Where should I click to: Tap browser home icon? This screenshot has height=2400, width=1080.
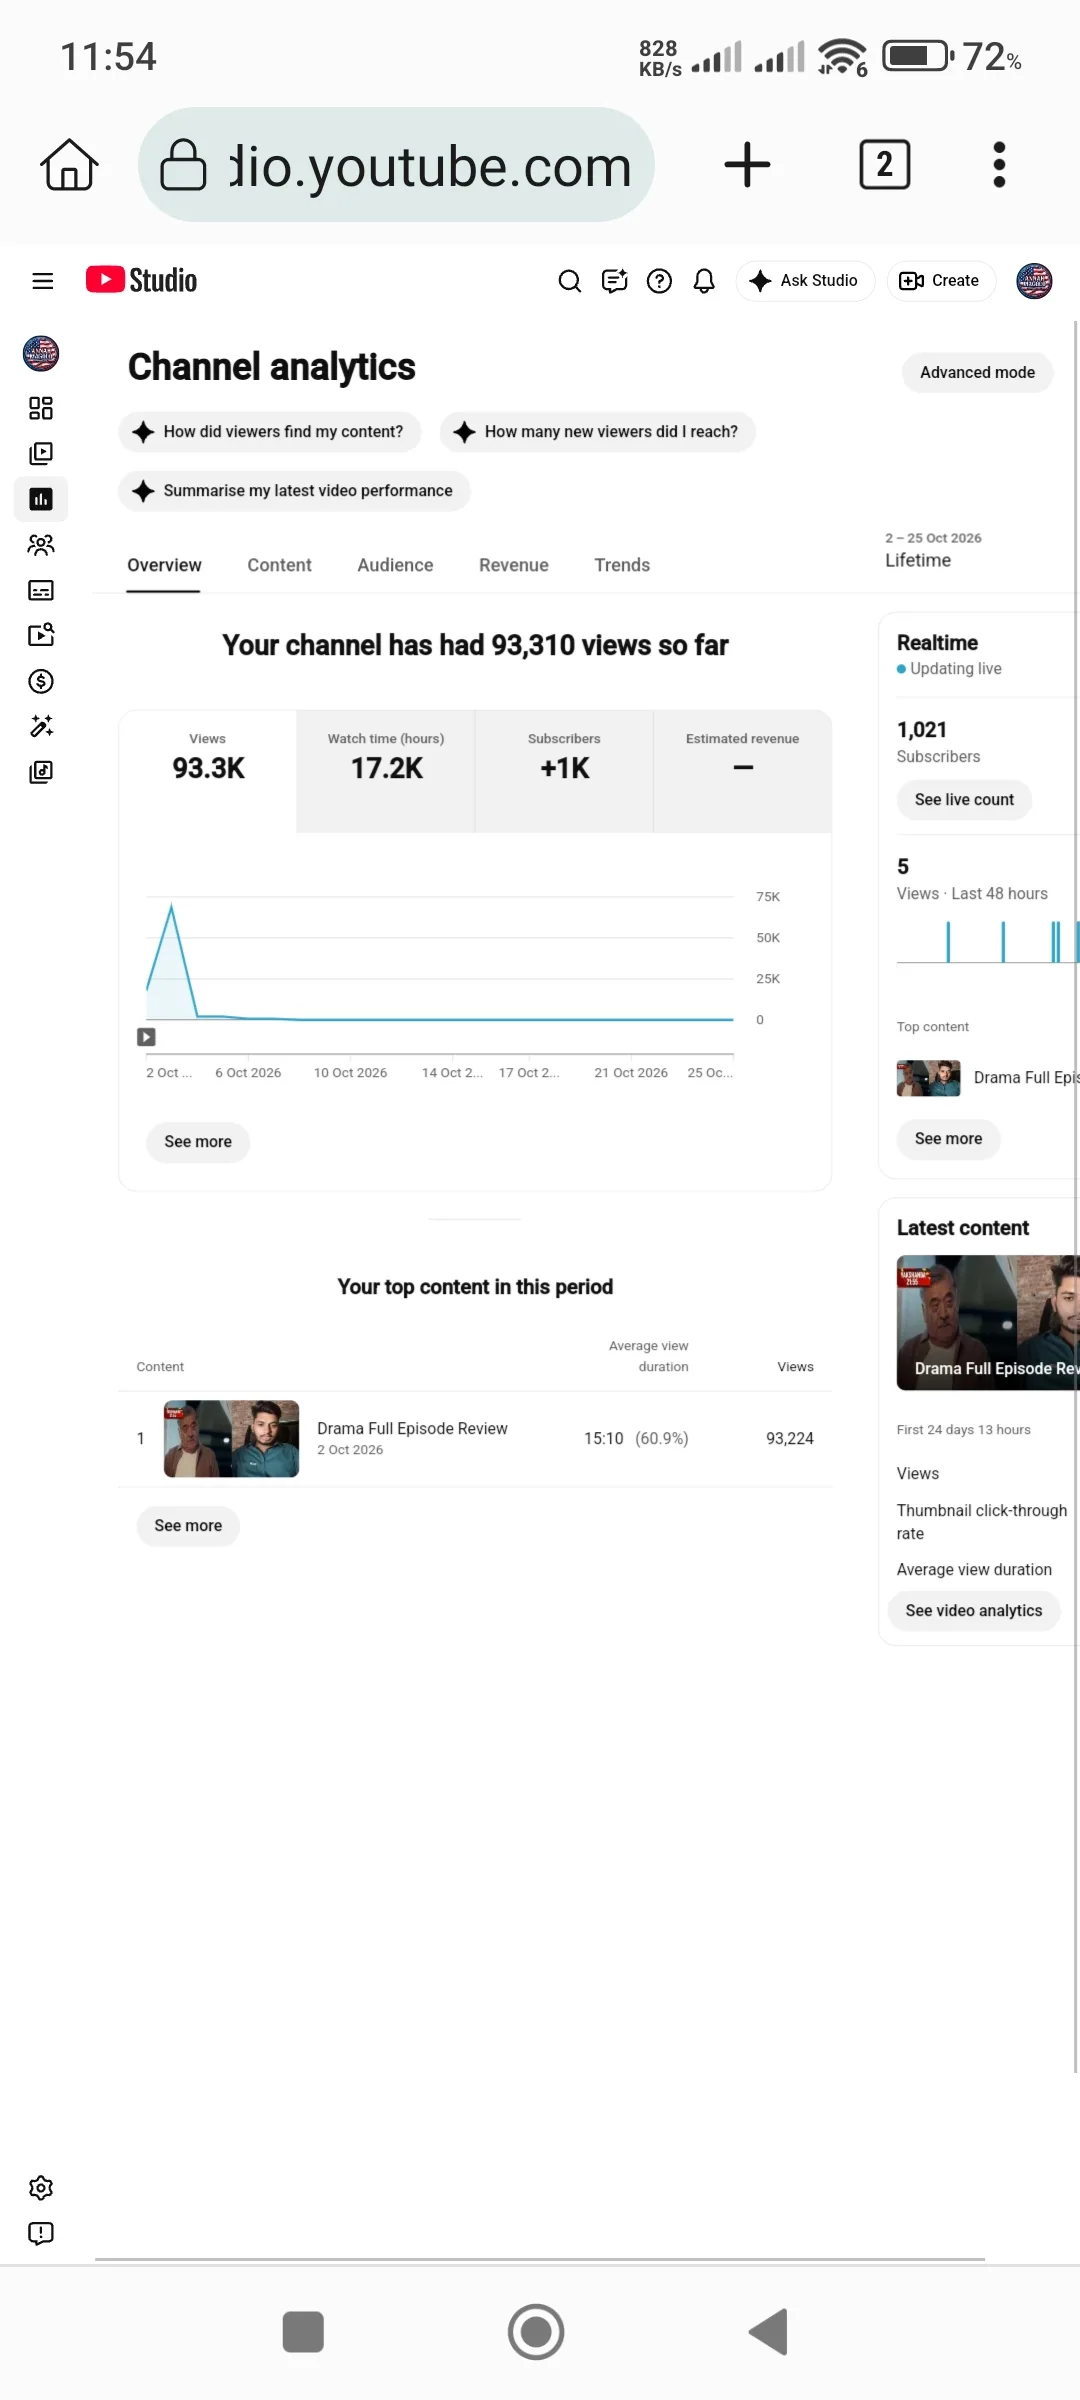69,165
